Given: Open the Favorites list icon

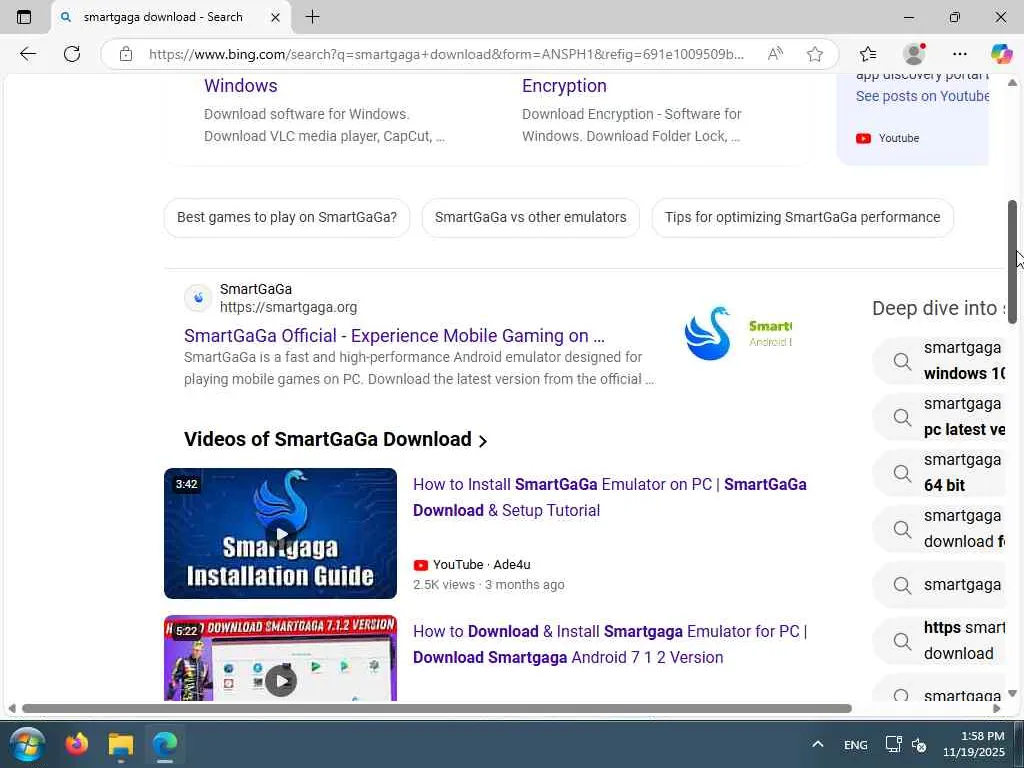Looking at the screenshot, I should [x=868, y=54].
